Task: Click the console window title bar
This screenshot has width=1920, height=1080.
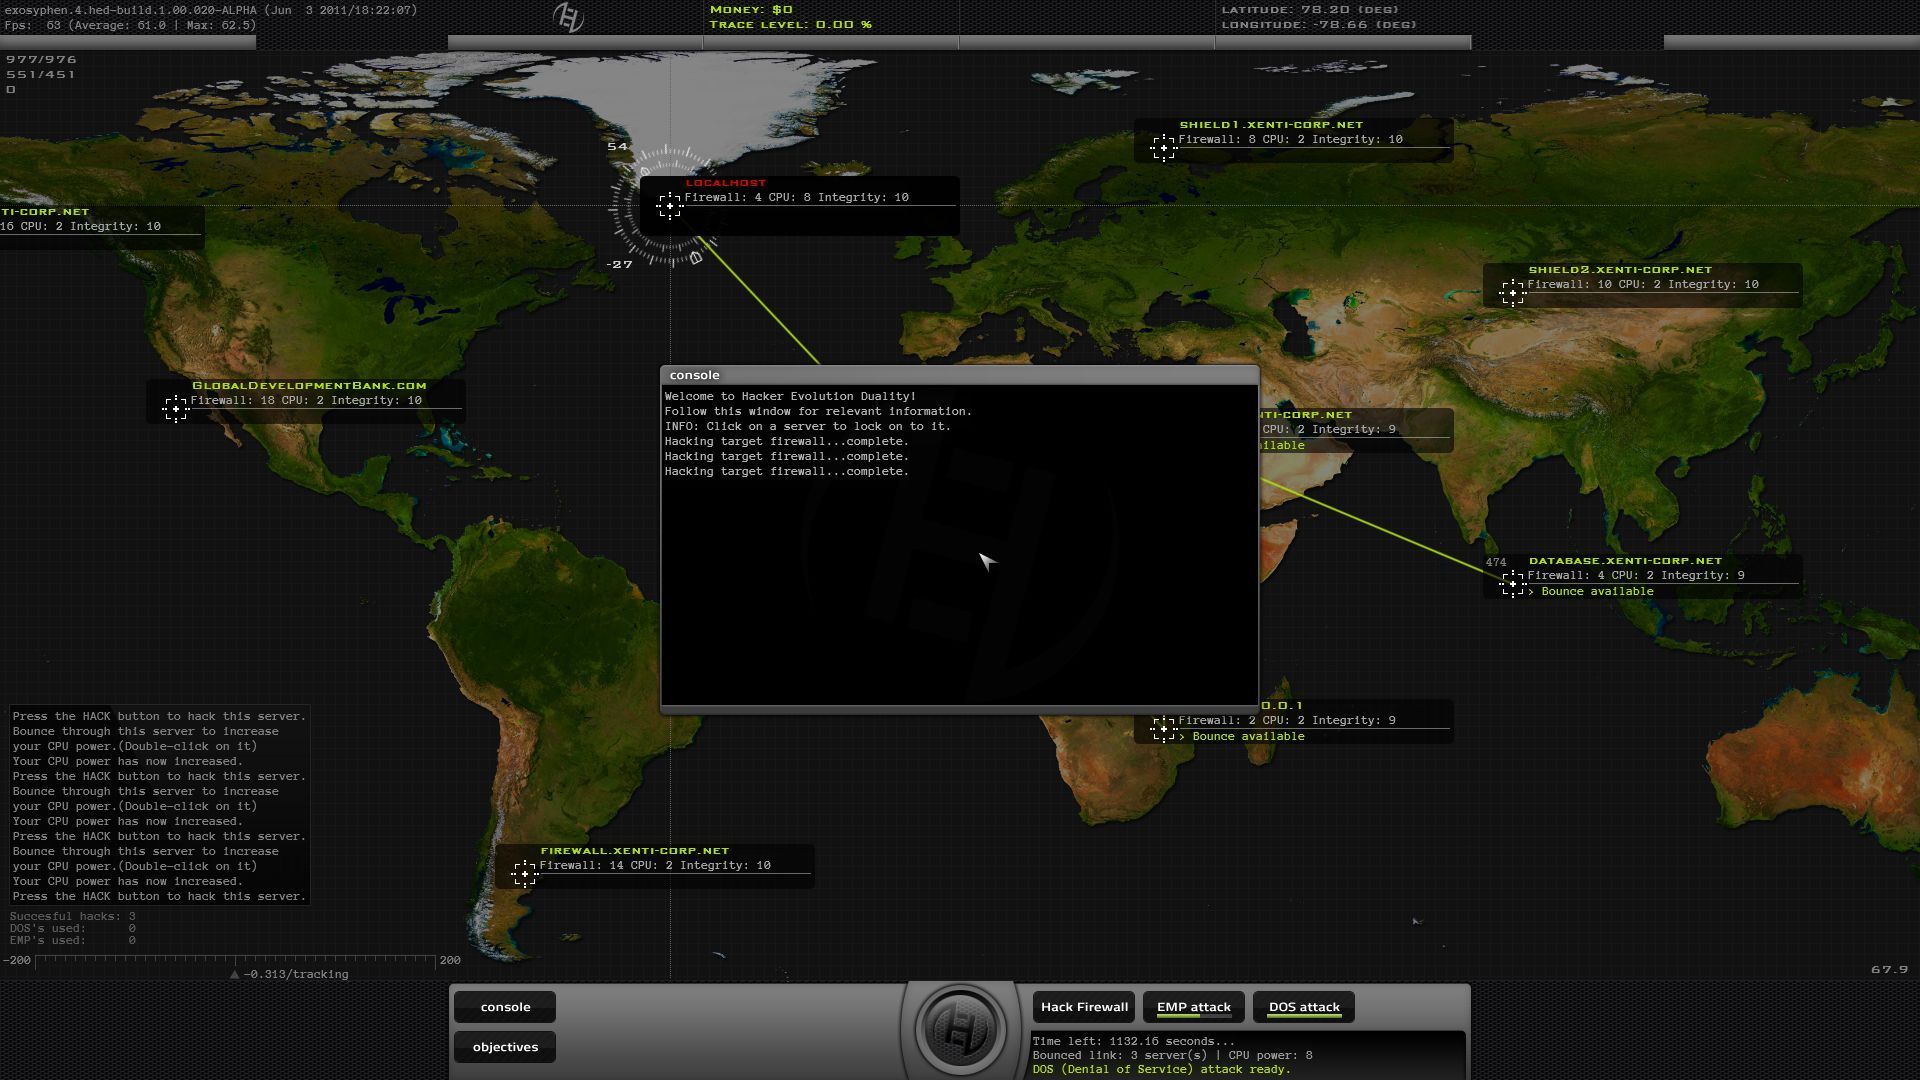Action: [x=959, y=375]
